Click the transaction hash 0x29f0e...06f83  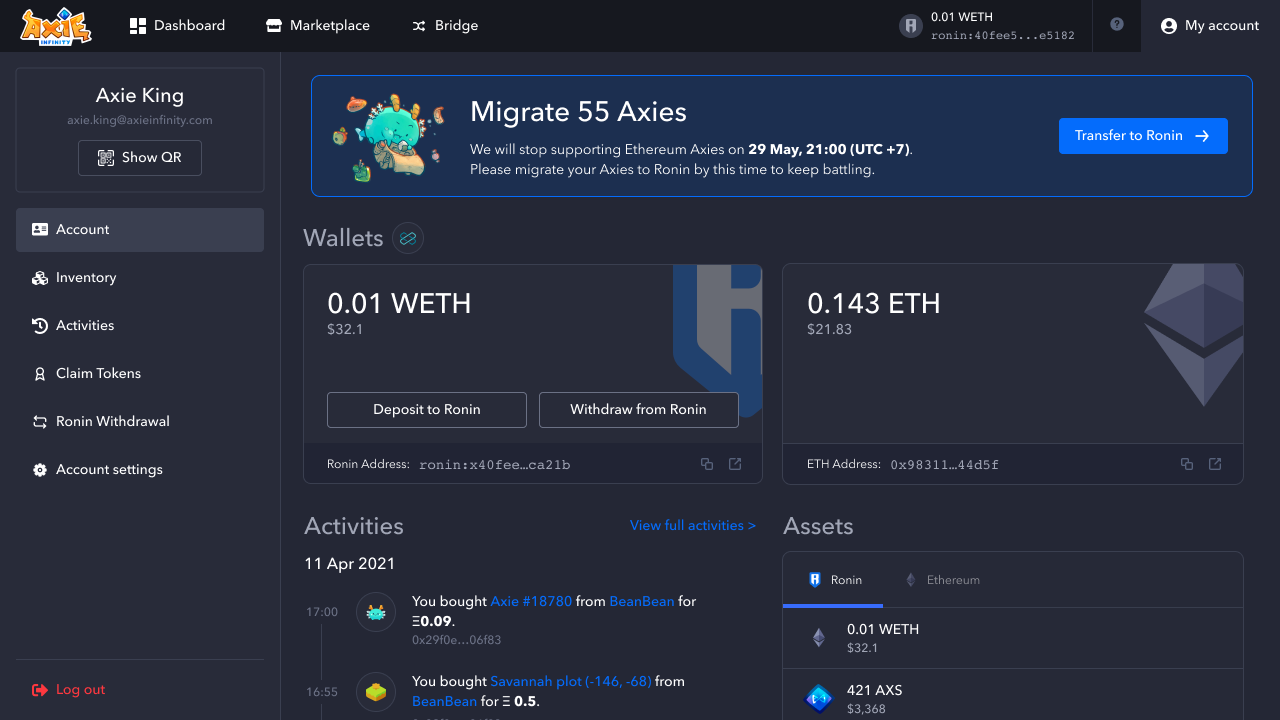click(x=457, y=640)
